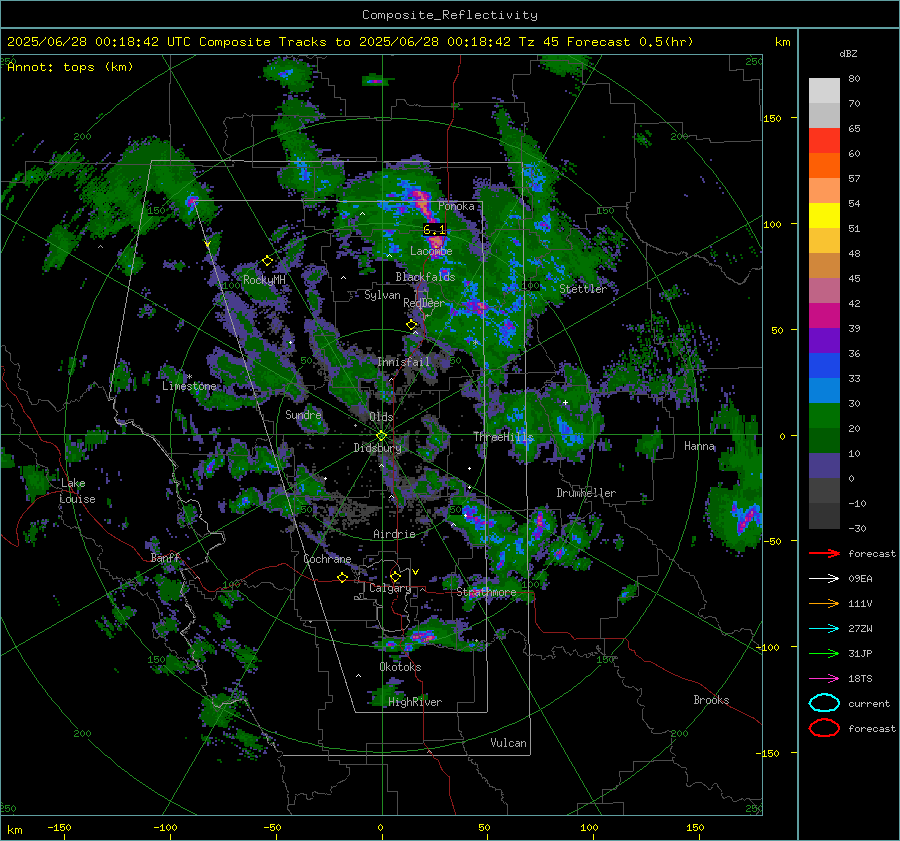Pick the green 31JP arrow in the legend

pos(824,653)
